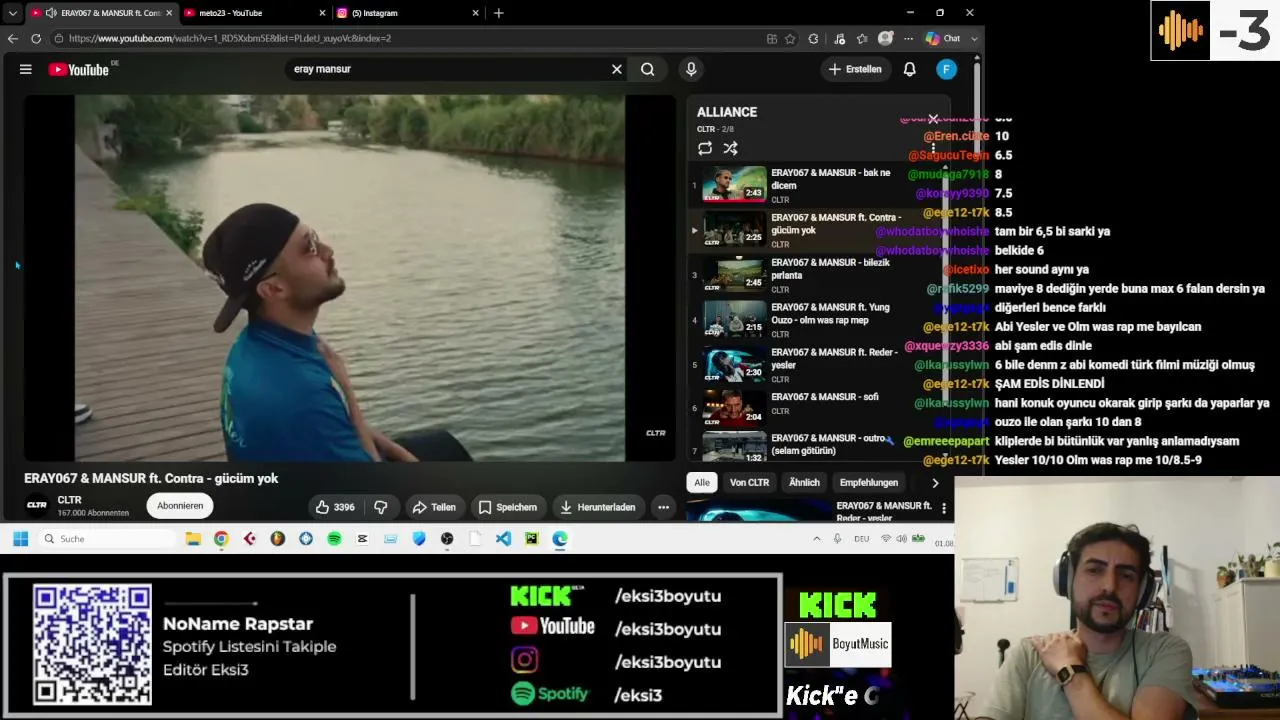This screenshot has height=720, width=1280.
Task: Open a new browser tab
Action: click(x=498, y=13)
